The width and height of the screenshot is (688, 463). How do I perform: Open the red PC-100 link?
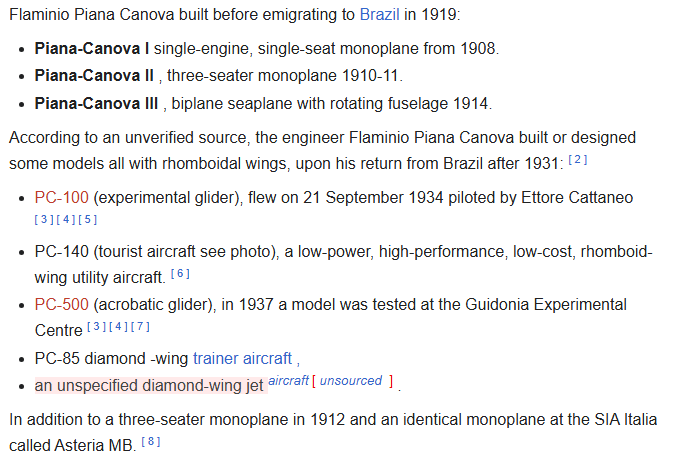click(61, 197)
